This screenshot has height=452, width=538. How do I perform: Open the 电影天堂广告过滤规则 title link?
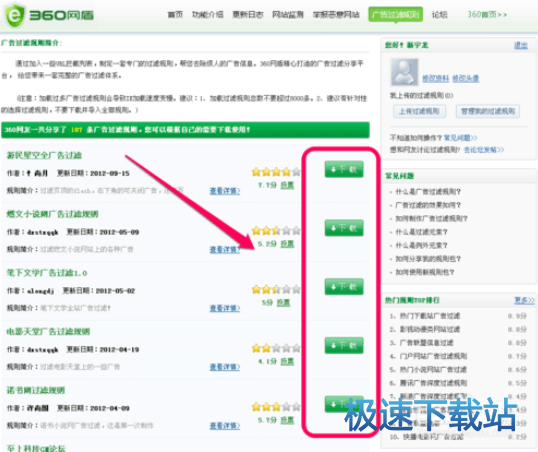point(48,332)
